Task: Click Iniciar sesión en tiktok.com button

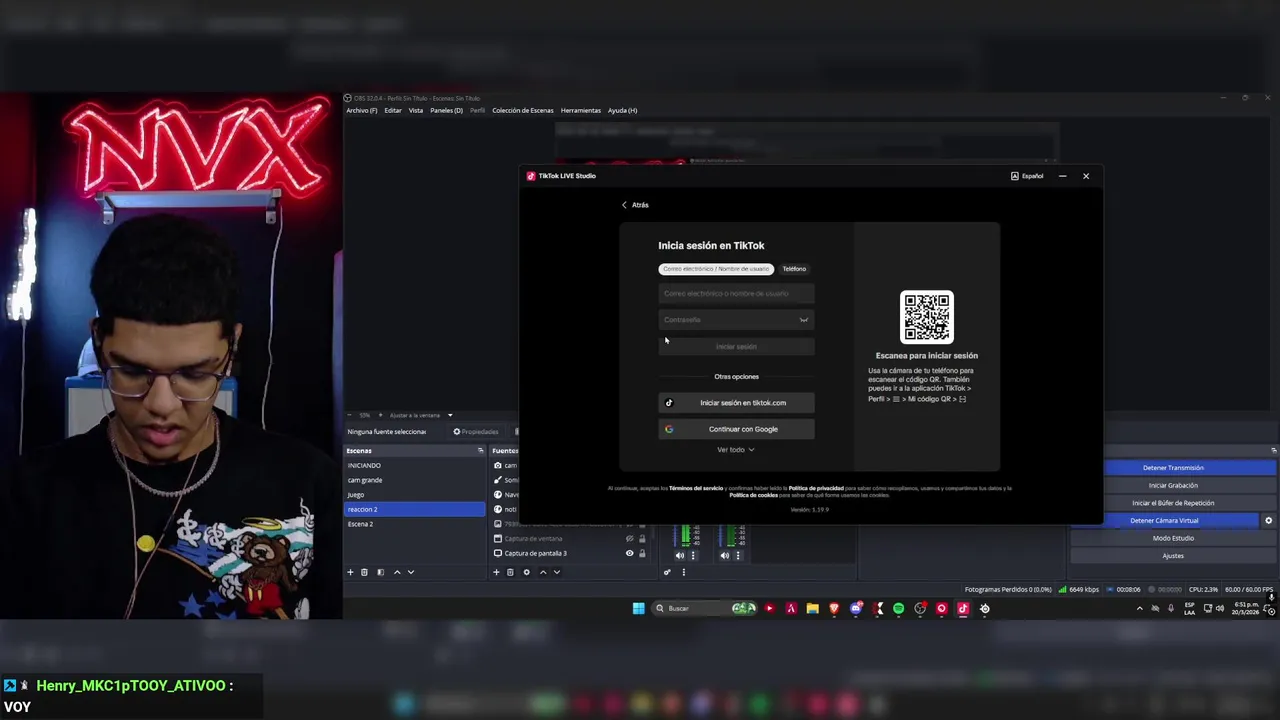Action: (737, 403)
